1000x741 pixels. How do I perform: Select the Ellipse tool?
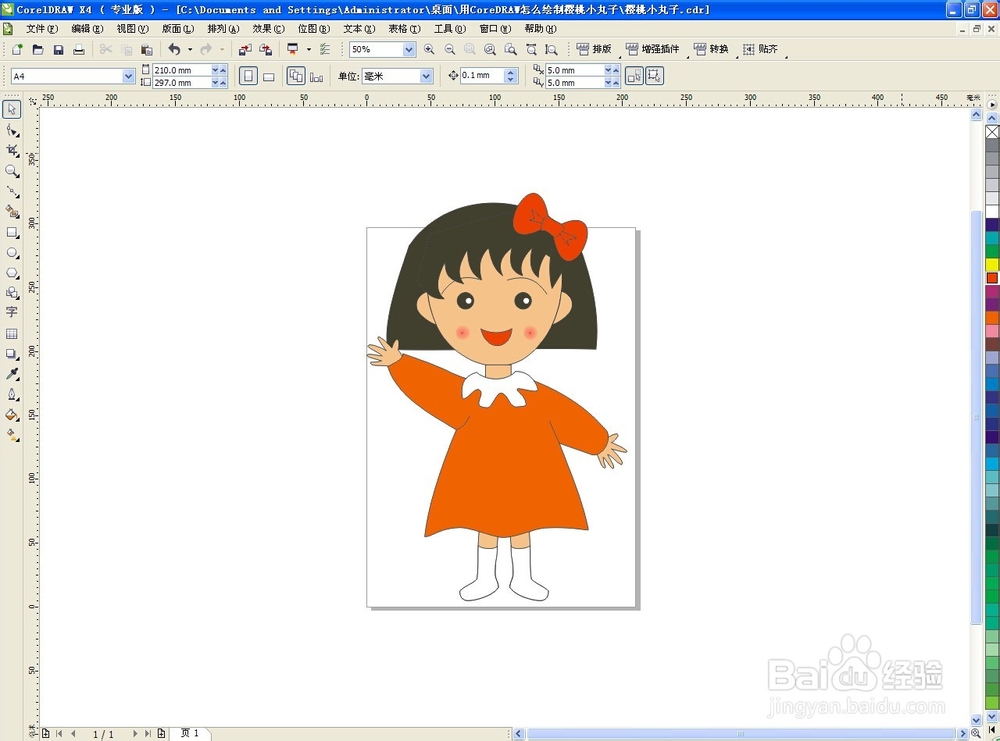click(x=11, y=253)
